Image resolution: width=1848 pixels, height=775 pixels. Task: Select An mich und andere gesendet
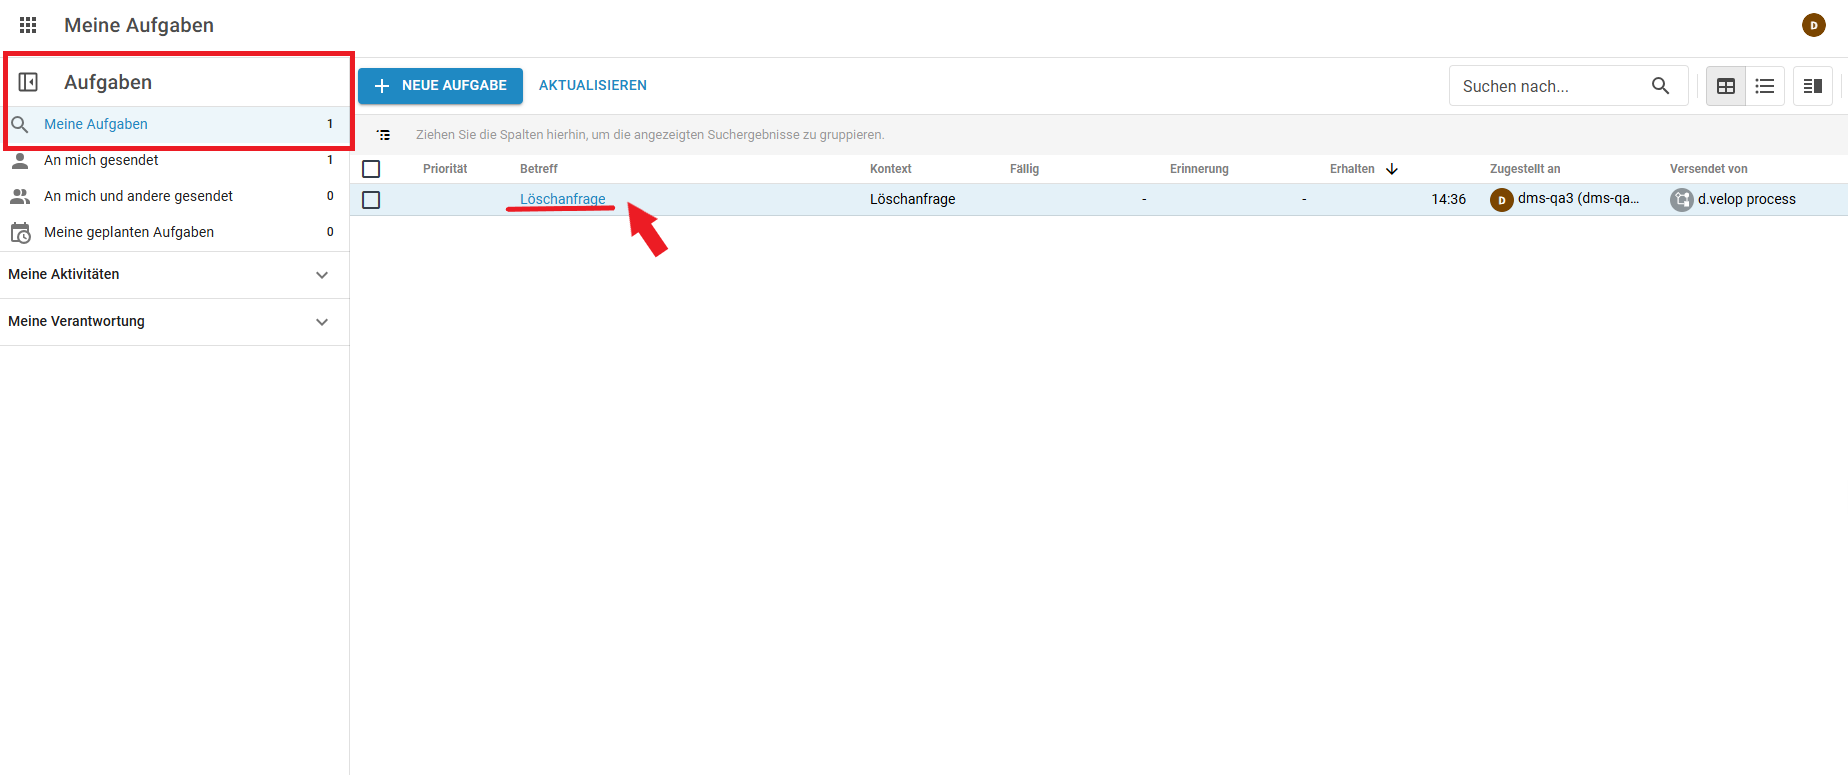(x=138, y=196)
